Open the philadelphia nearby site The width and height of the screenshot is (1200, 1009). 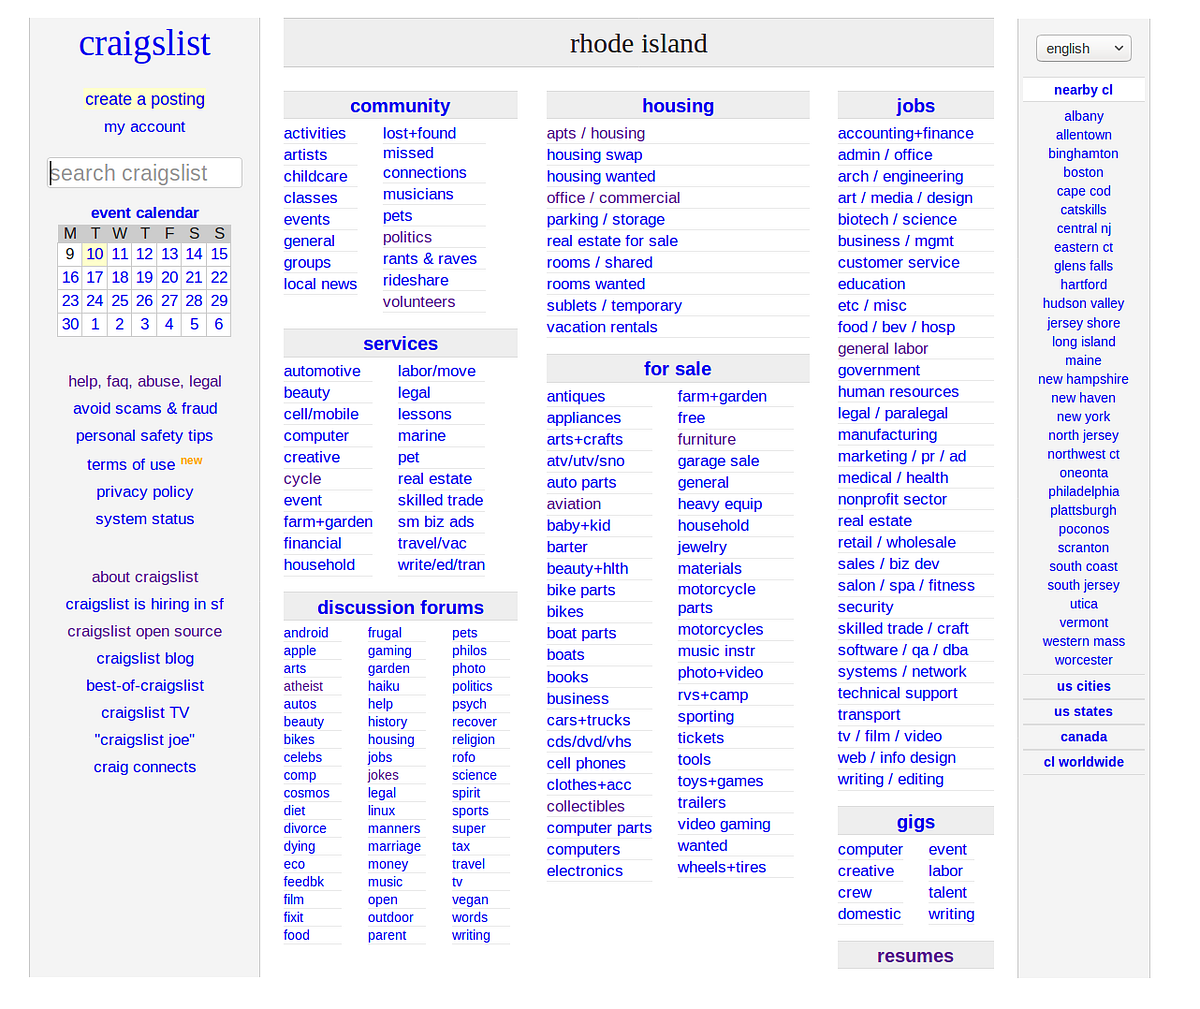click(1083, 491)
